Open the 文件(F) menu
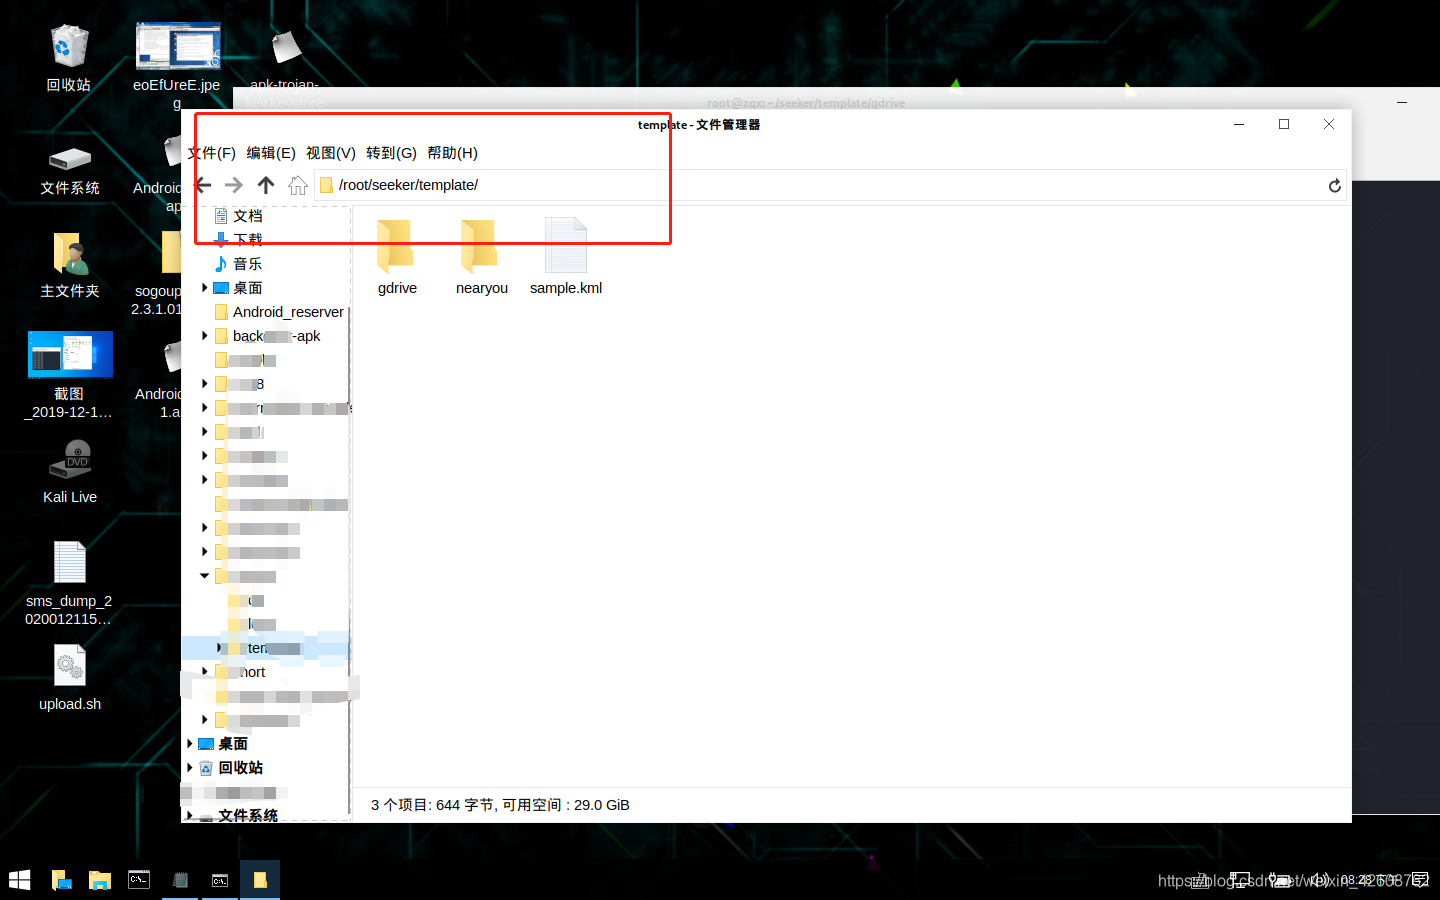 pos(212,153)
